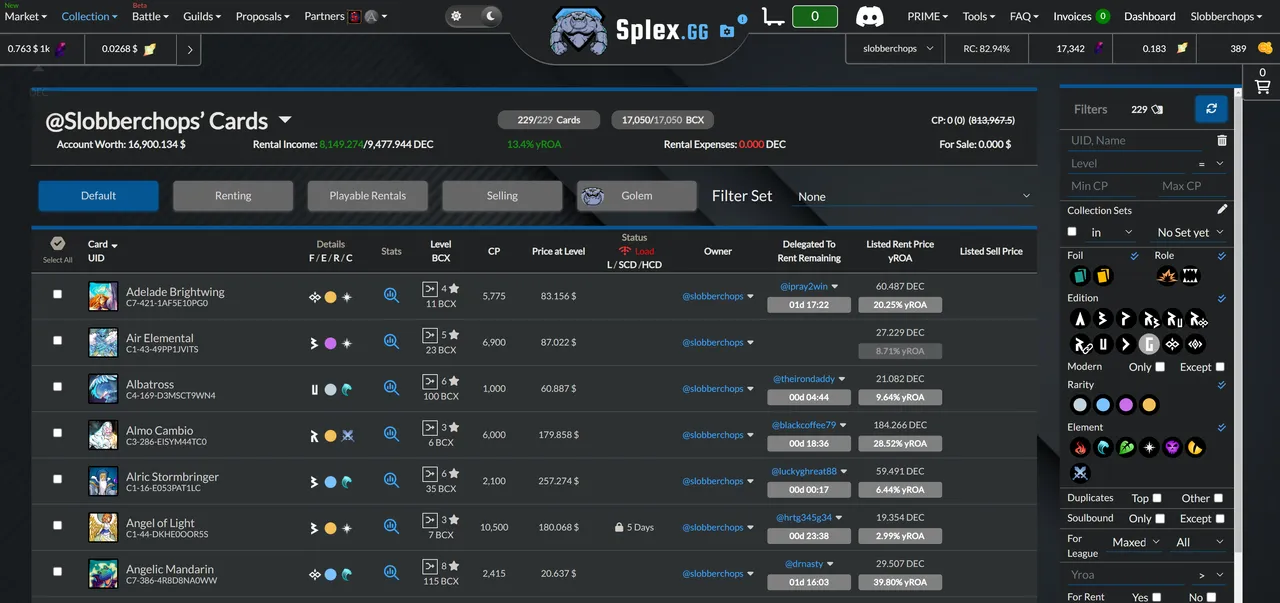Open the Discord icon link
The image size is (1280, 603).
click(x=869, y=17)
